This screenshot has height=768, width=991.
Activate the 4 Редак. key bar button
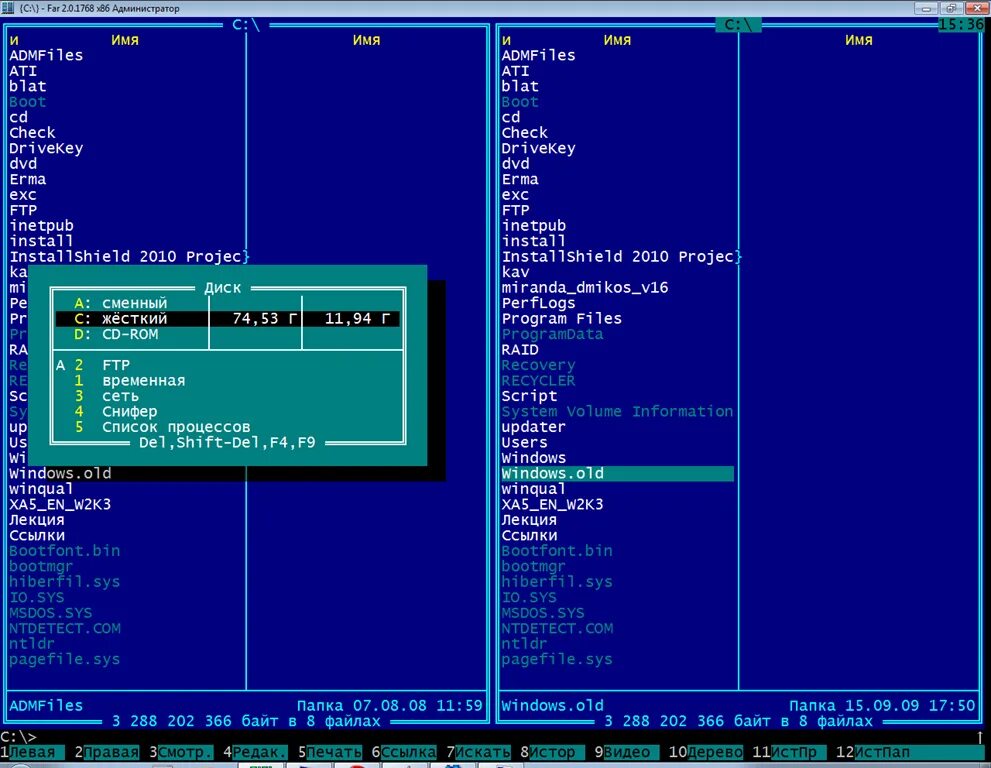coord(255,752)
